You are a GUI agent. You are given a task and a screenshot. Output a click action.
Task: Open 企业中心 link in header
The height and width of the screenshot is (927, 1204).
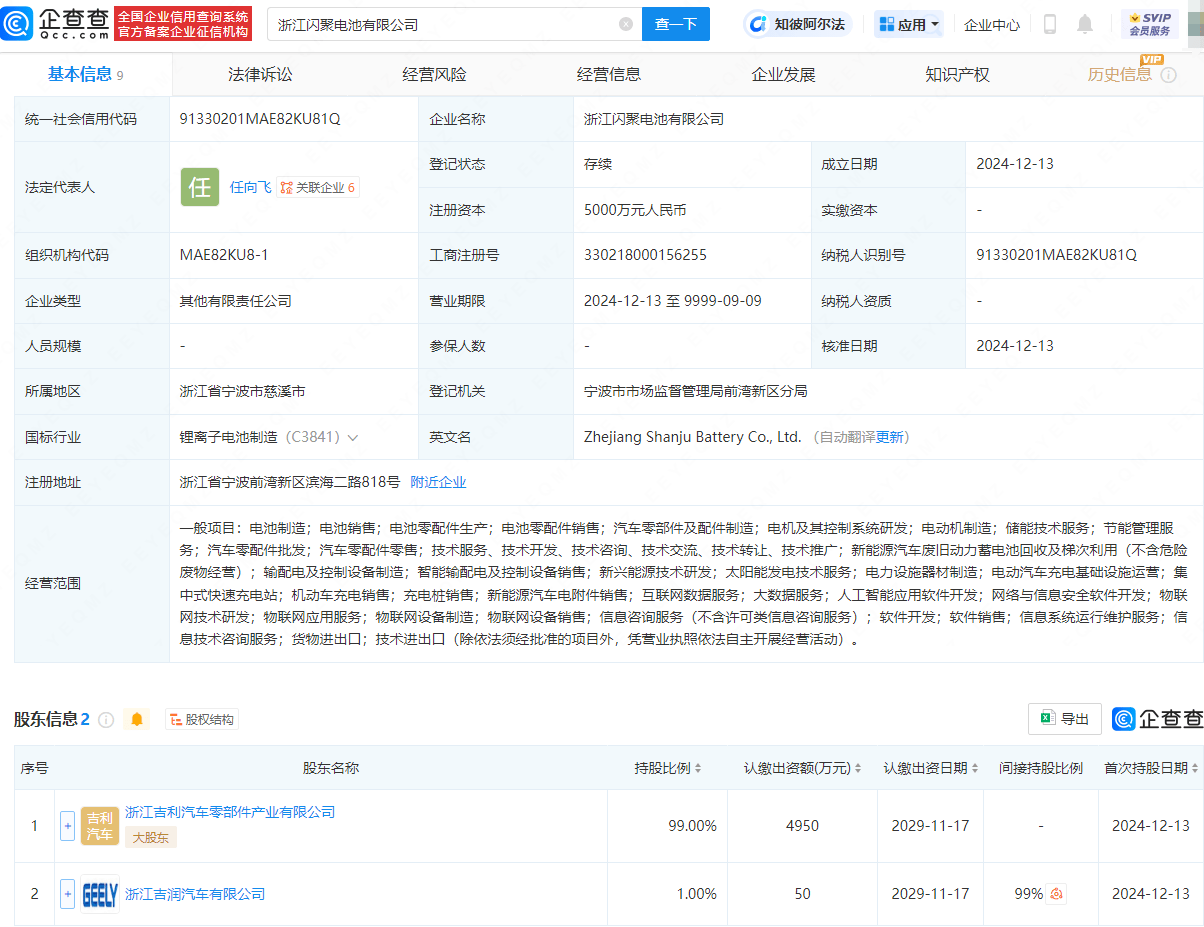pyautogui.click(x=992, y=25)
